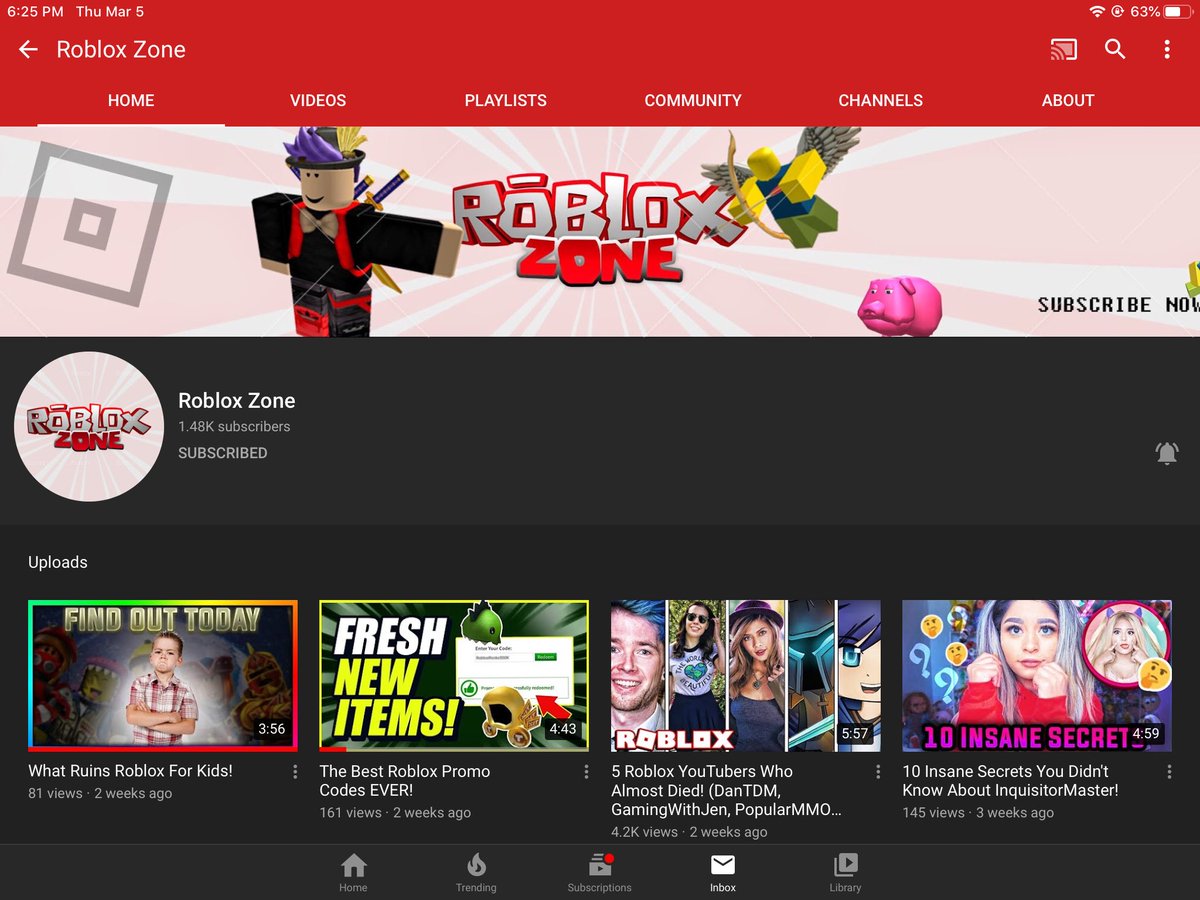Tap the 81 views · 2 weeks ago text
Screen dimensions: 1200x900
pos(100,793)
